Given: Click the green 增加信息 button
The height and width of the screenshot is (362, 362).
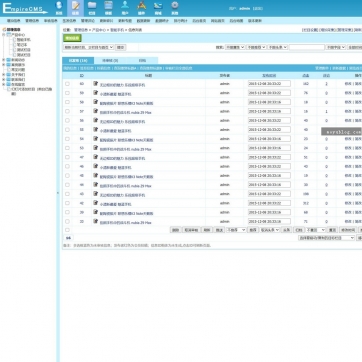Looking at the screenshot, I should pos(72,38).
